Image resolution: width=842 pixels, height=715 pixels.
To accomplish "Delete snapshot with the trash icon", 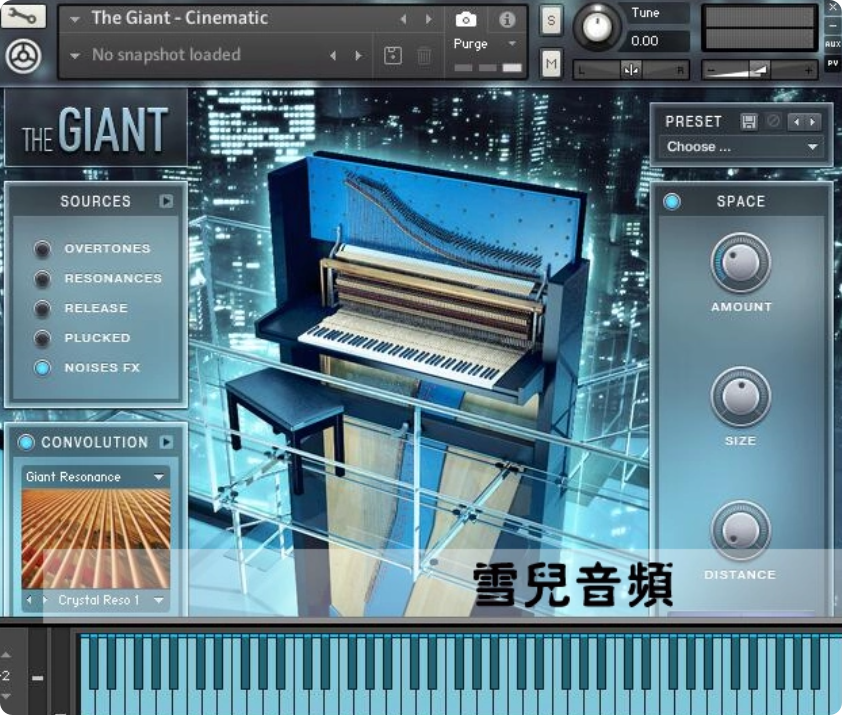I will 424,55.
